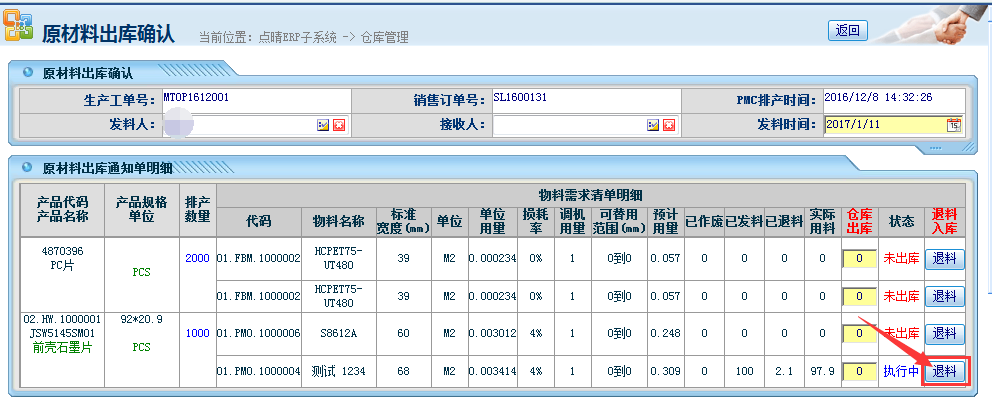Click 退料 button for 测试 1234 row

[x=945, y=372]
